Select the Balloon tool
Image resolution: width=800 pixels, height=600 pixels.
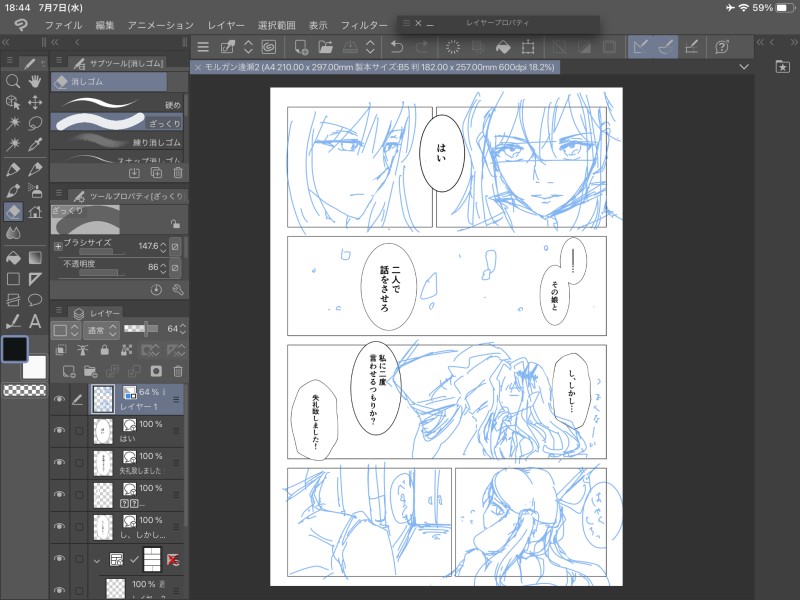(35, 300)
